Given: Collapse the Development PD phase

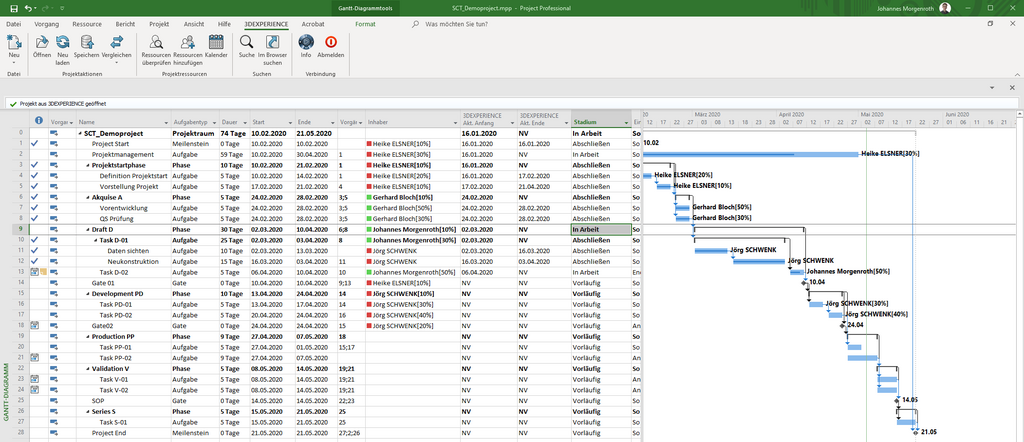Looking at the screenshot, I should coord(88,294).
